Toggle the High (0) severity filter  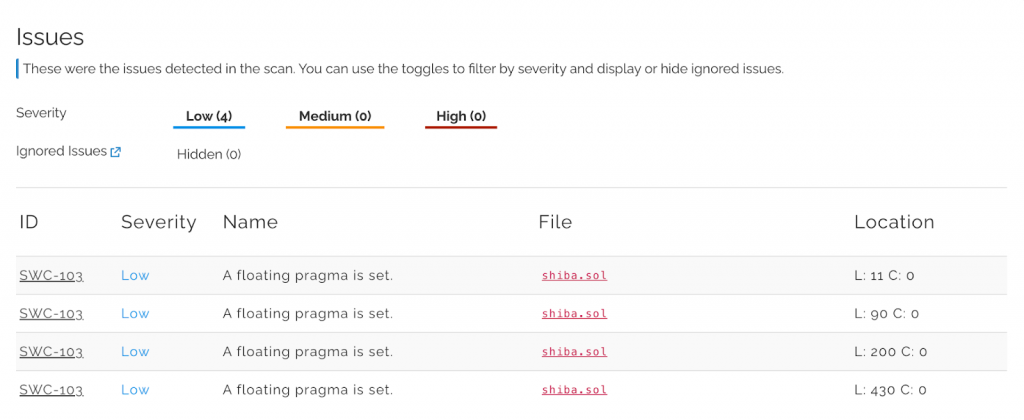point(461,117)
